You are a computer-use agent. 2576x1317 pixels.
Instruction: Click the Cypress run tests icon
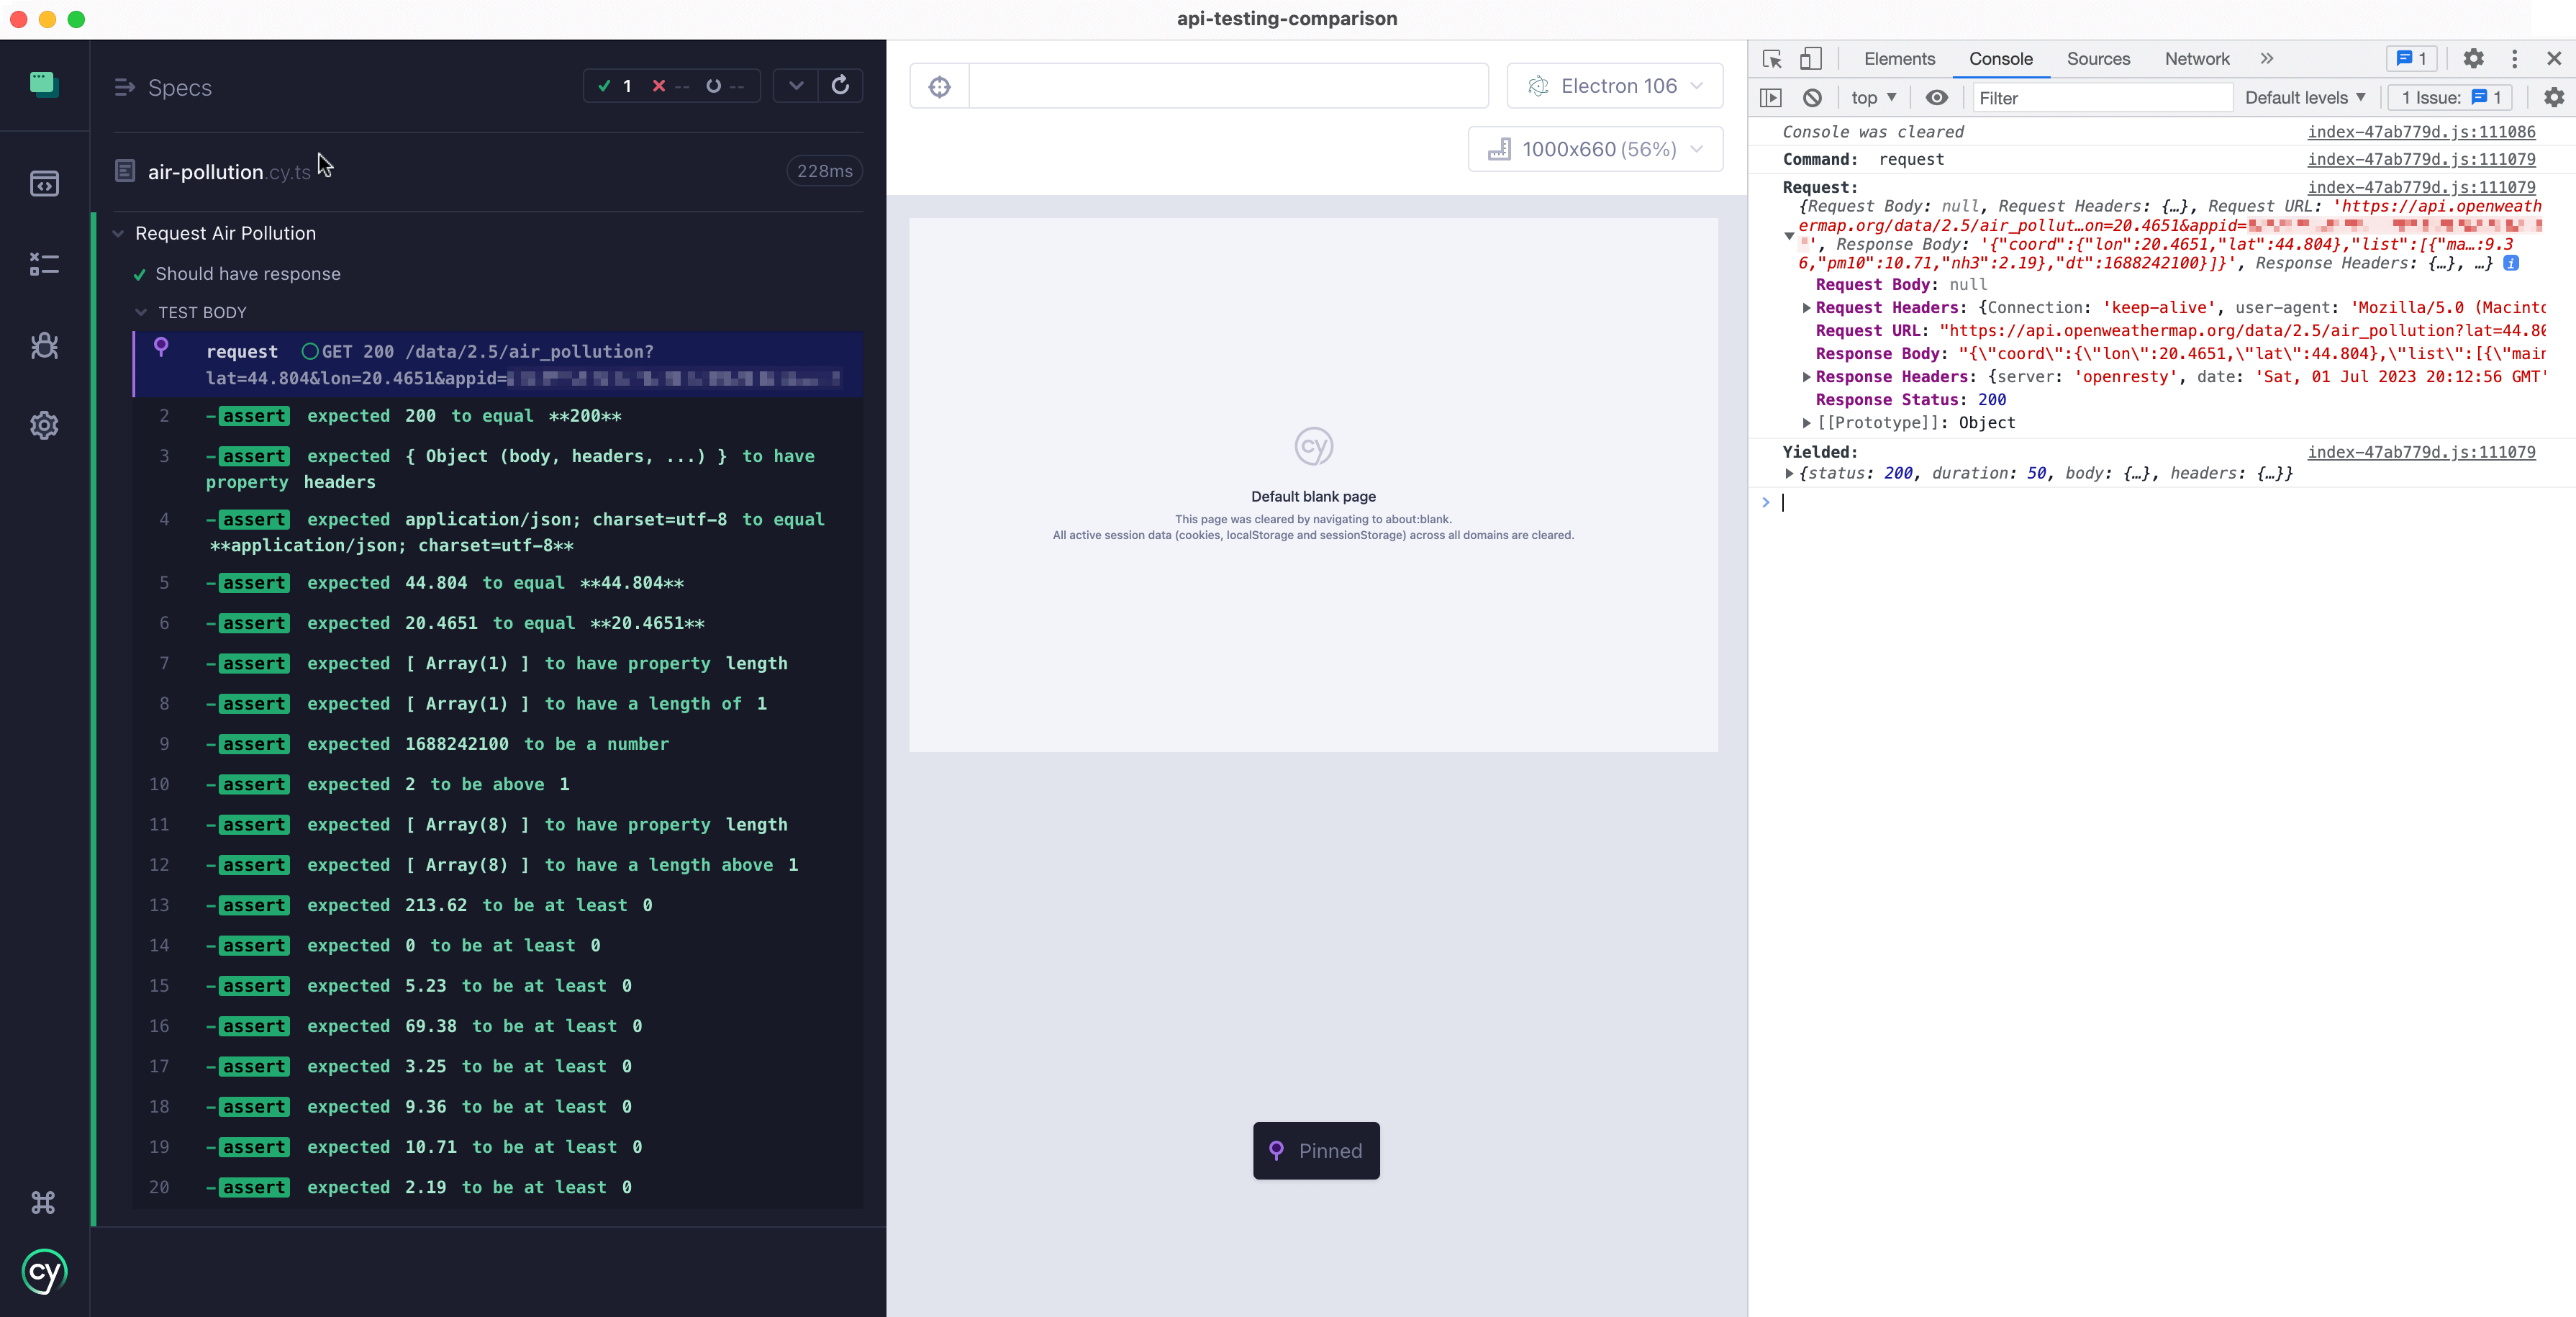click(x=841, y=86)
